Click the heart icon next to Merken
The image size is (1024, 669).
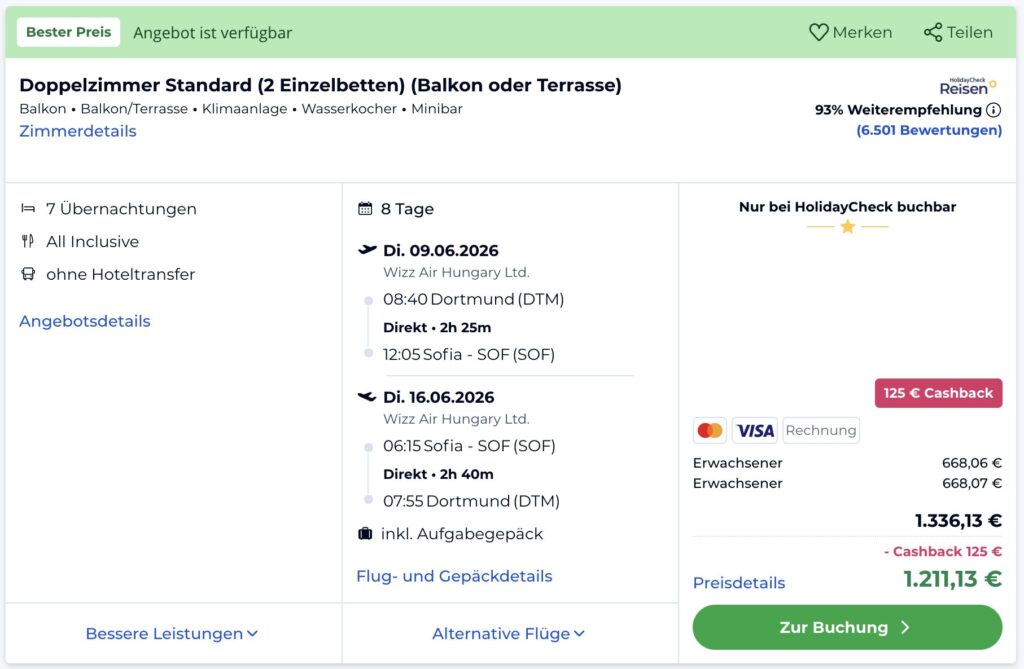(818, 32)
